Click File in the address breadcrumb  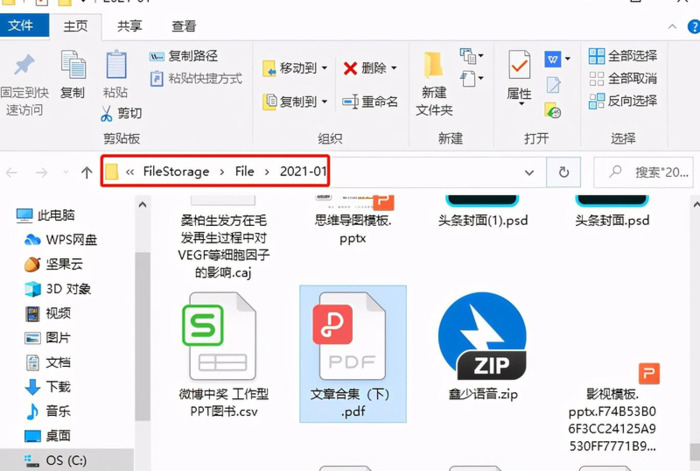245,171
